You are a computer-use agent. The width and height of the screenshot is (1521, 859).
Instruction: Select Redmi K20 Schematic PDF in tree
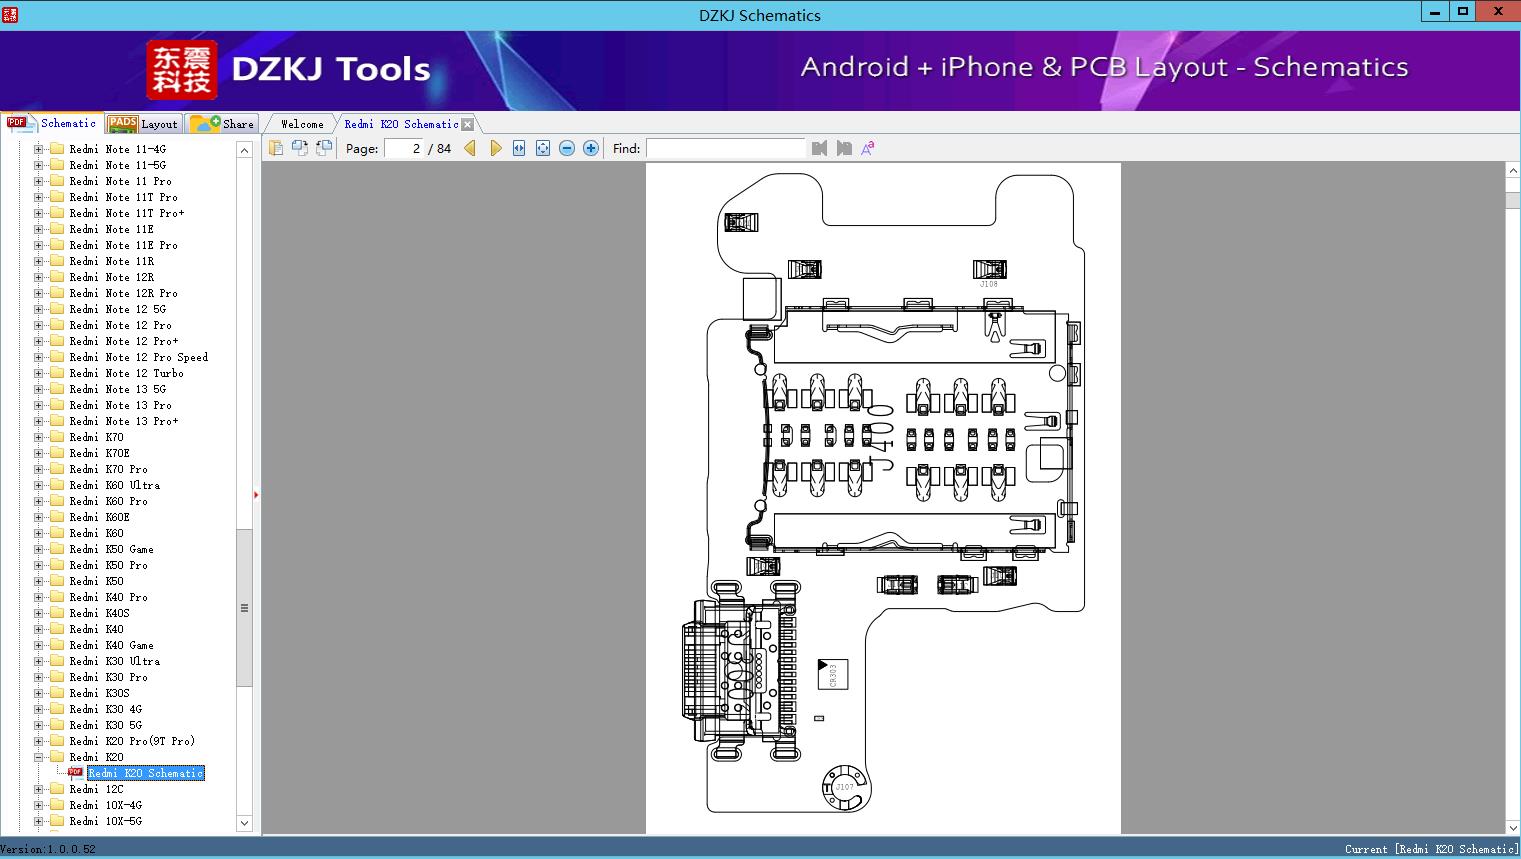pos(146,773)
